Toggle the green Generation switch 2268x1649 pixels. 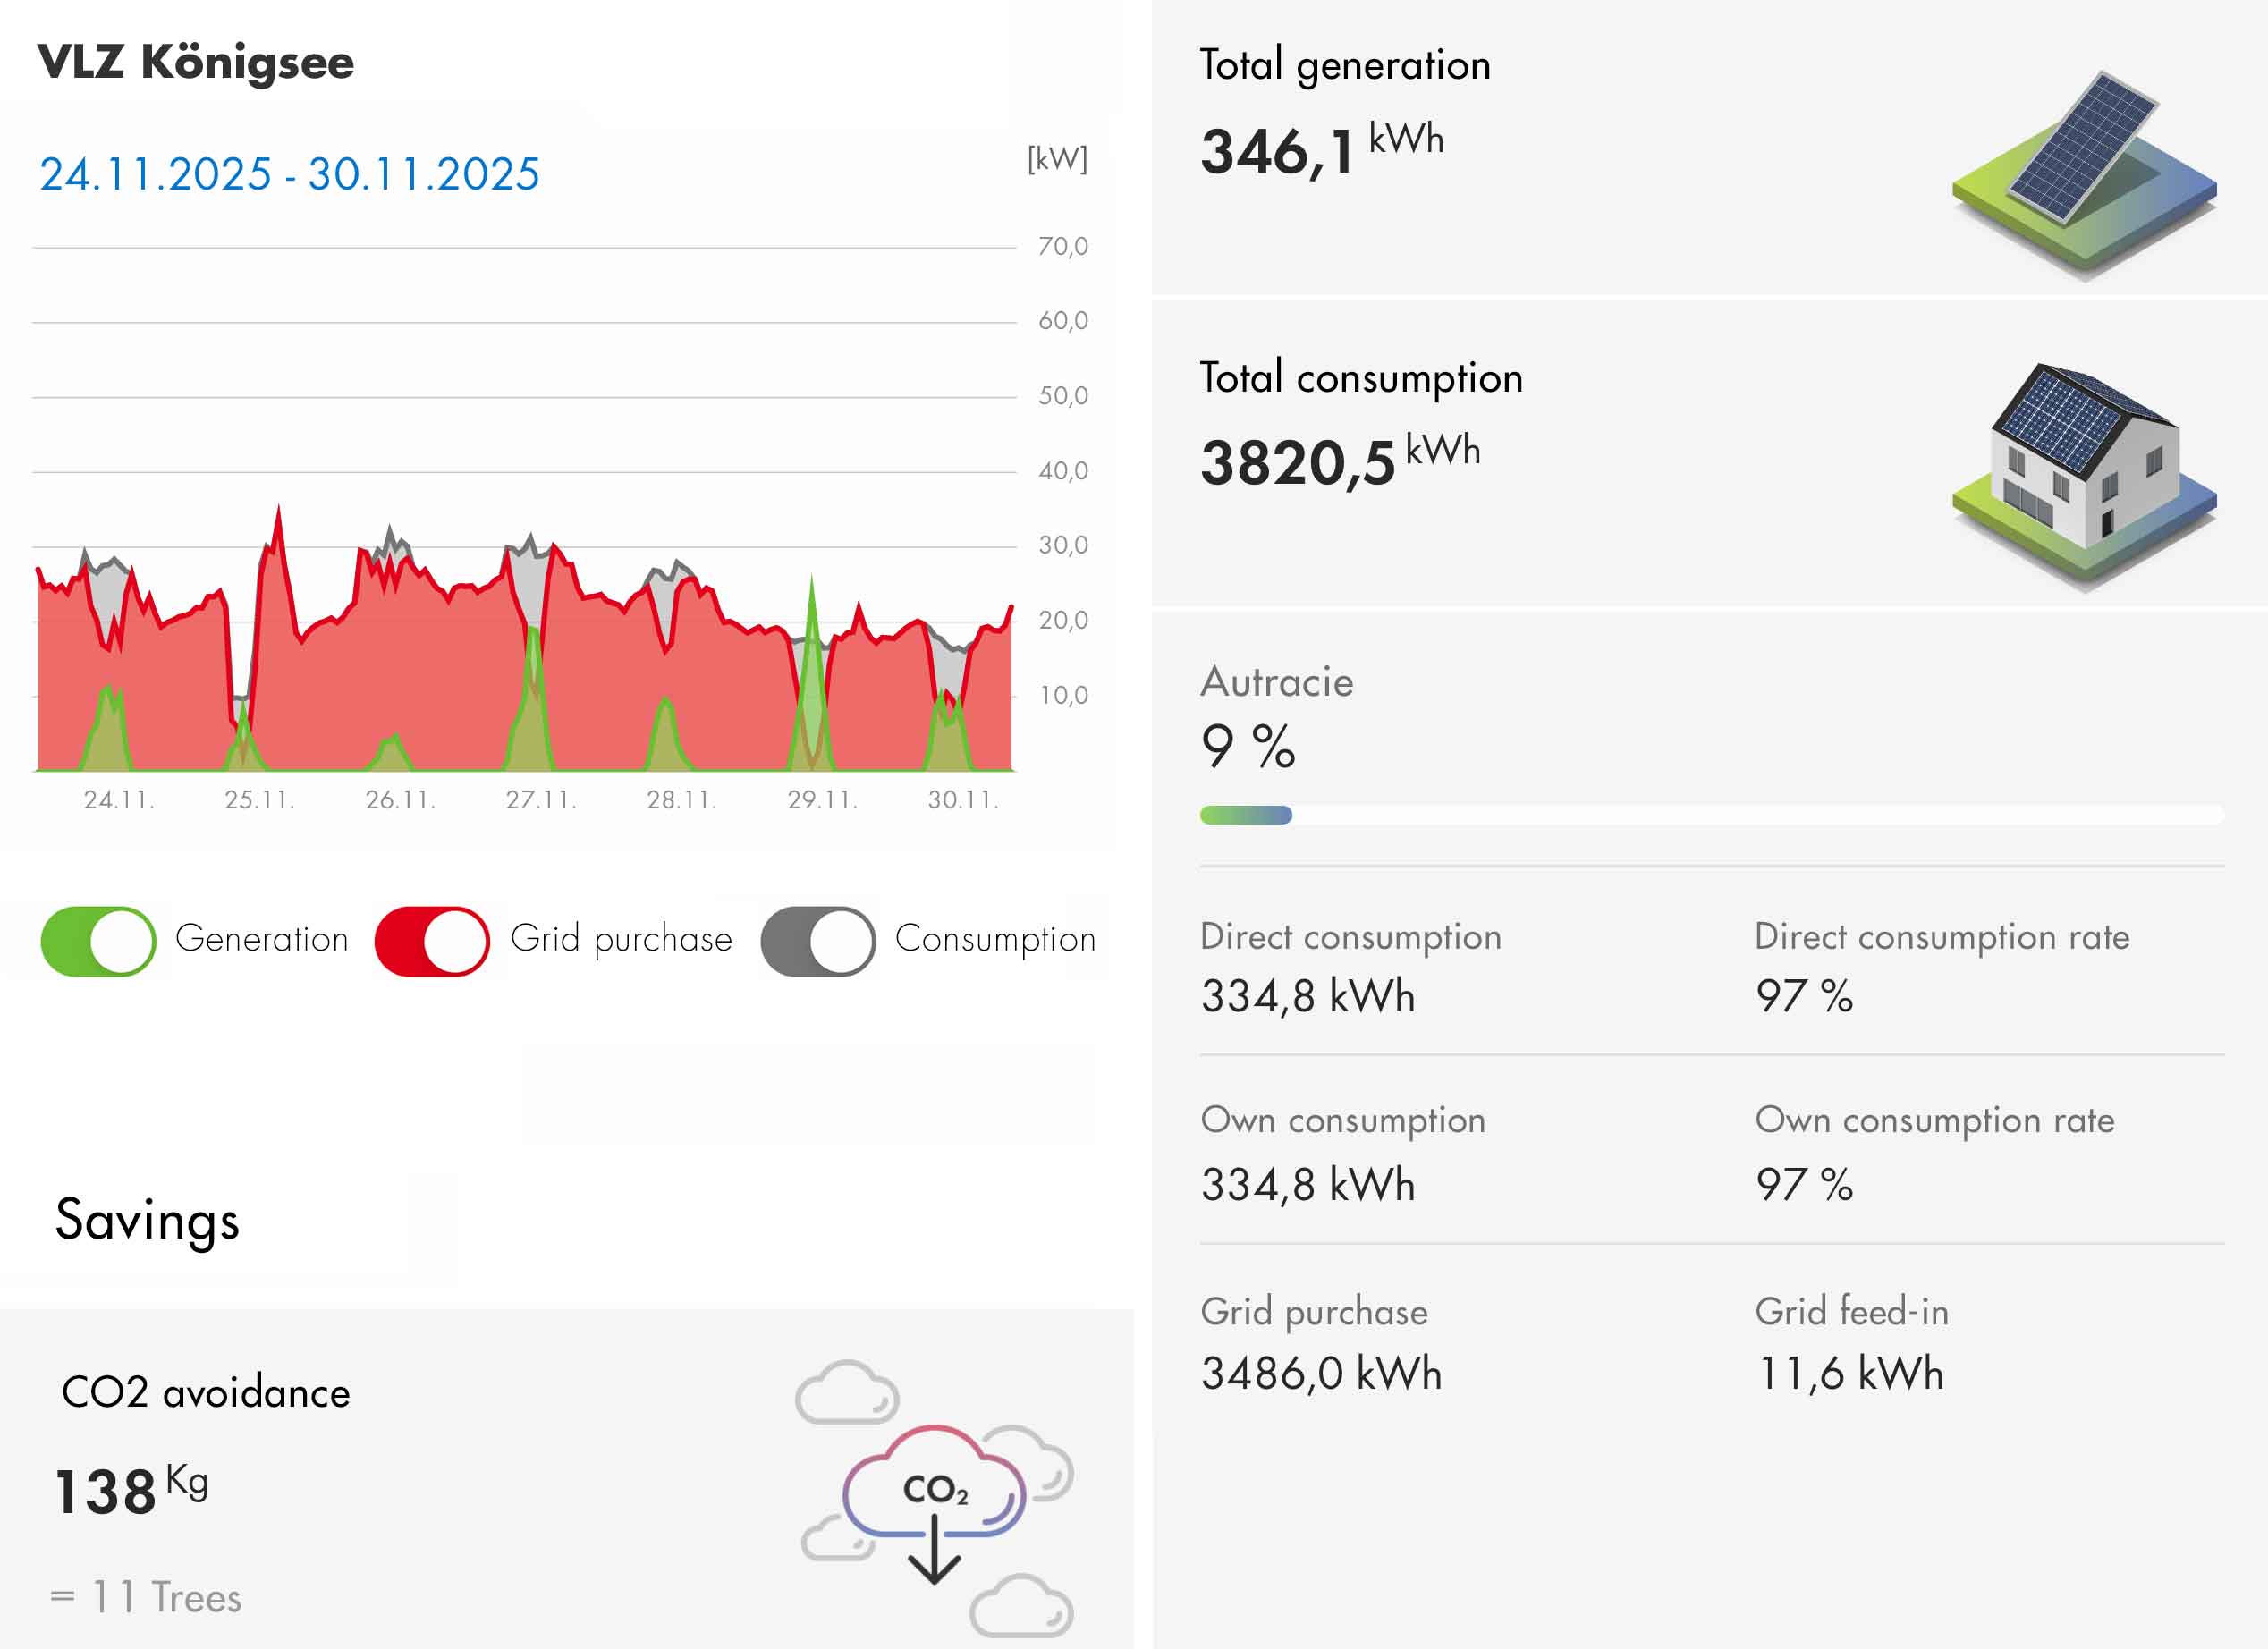coord(98,941)
